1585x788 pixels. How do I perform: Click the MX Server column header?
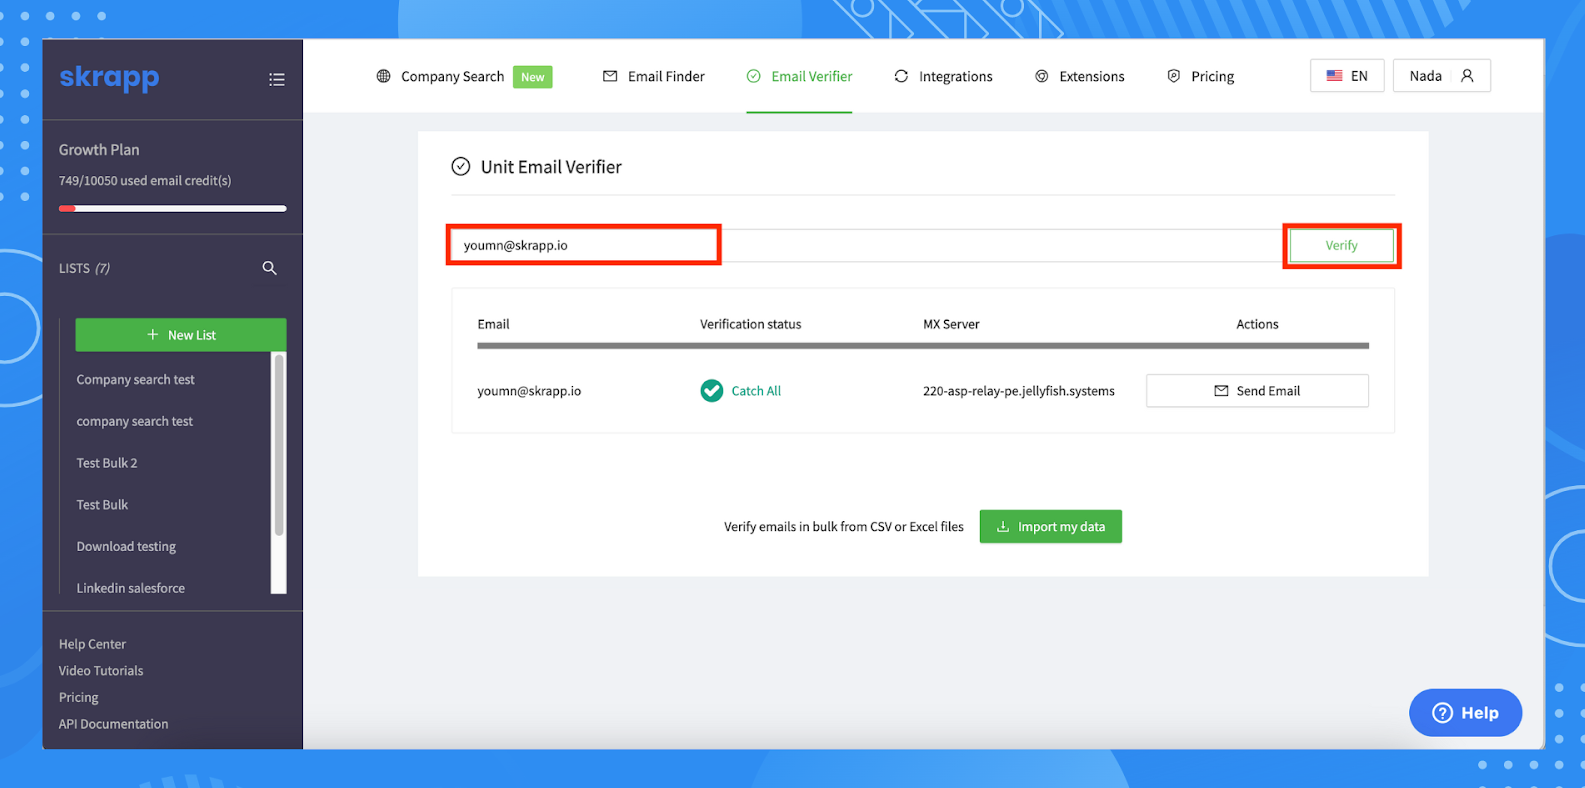tap(951, 324)
